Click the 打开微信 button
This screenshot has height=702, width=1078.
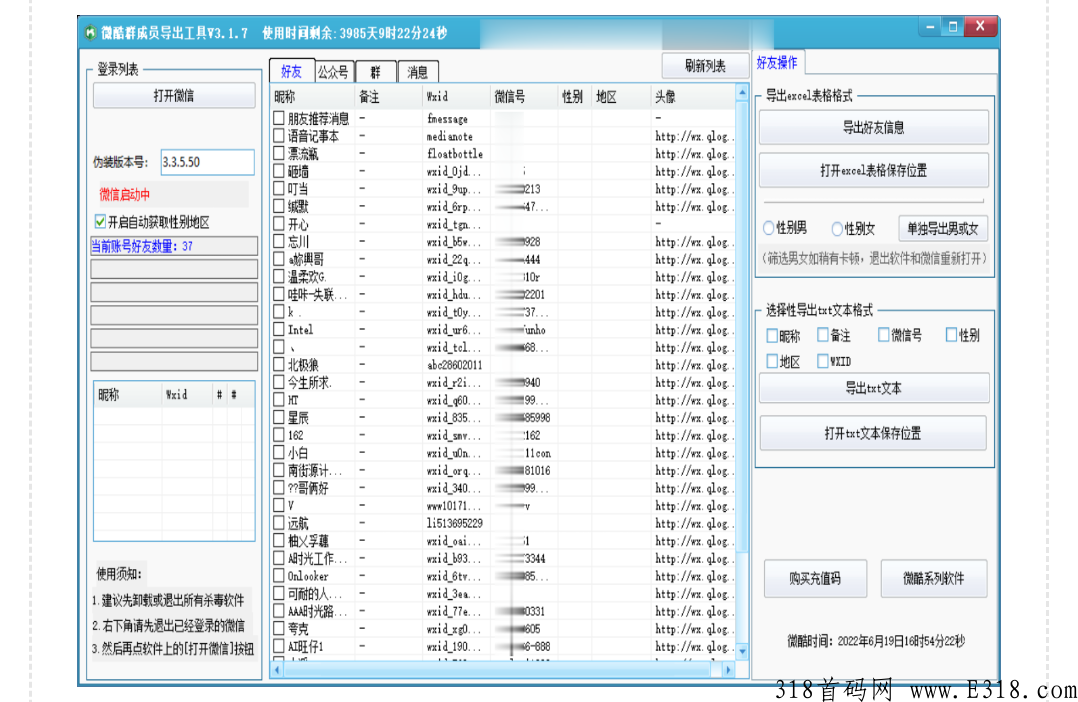point(174,96)
